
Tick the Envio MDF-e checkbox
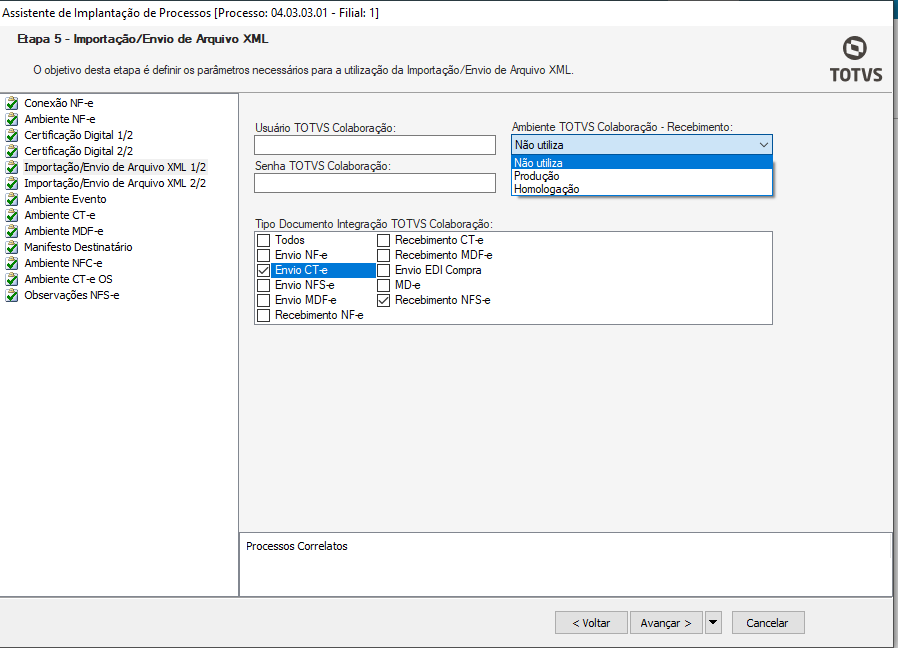263,300
